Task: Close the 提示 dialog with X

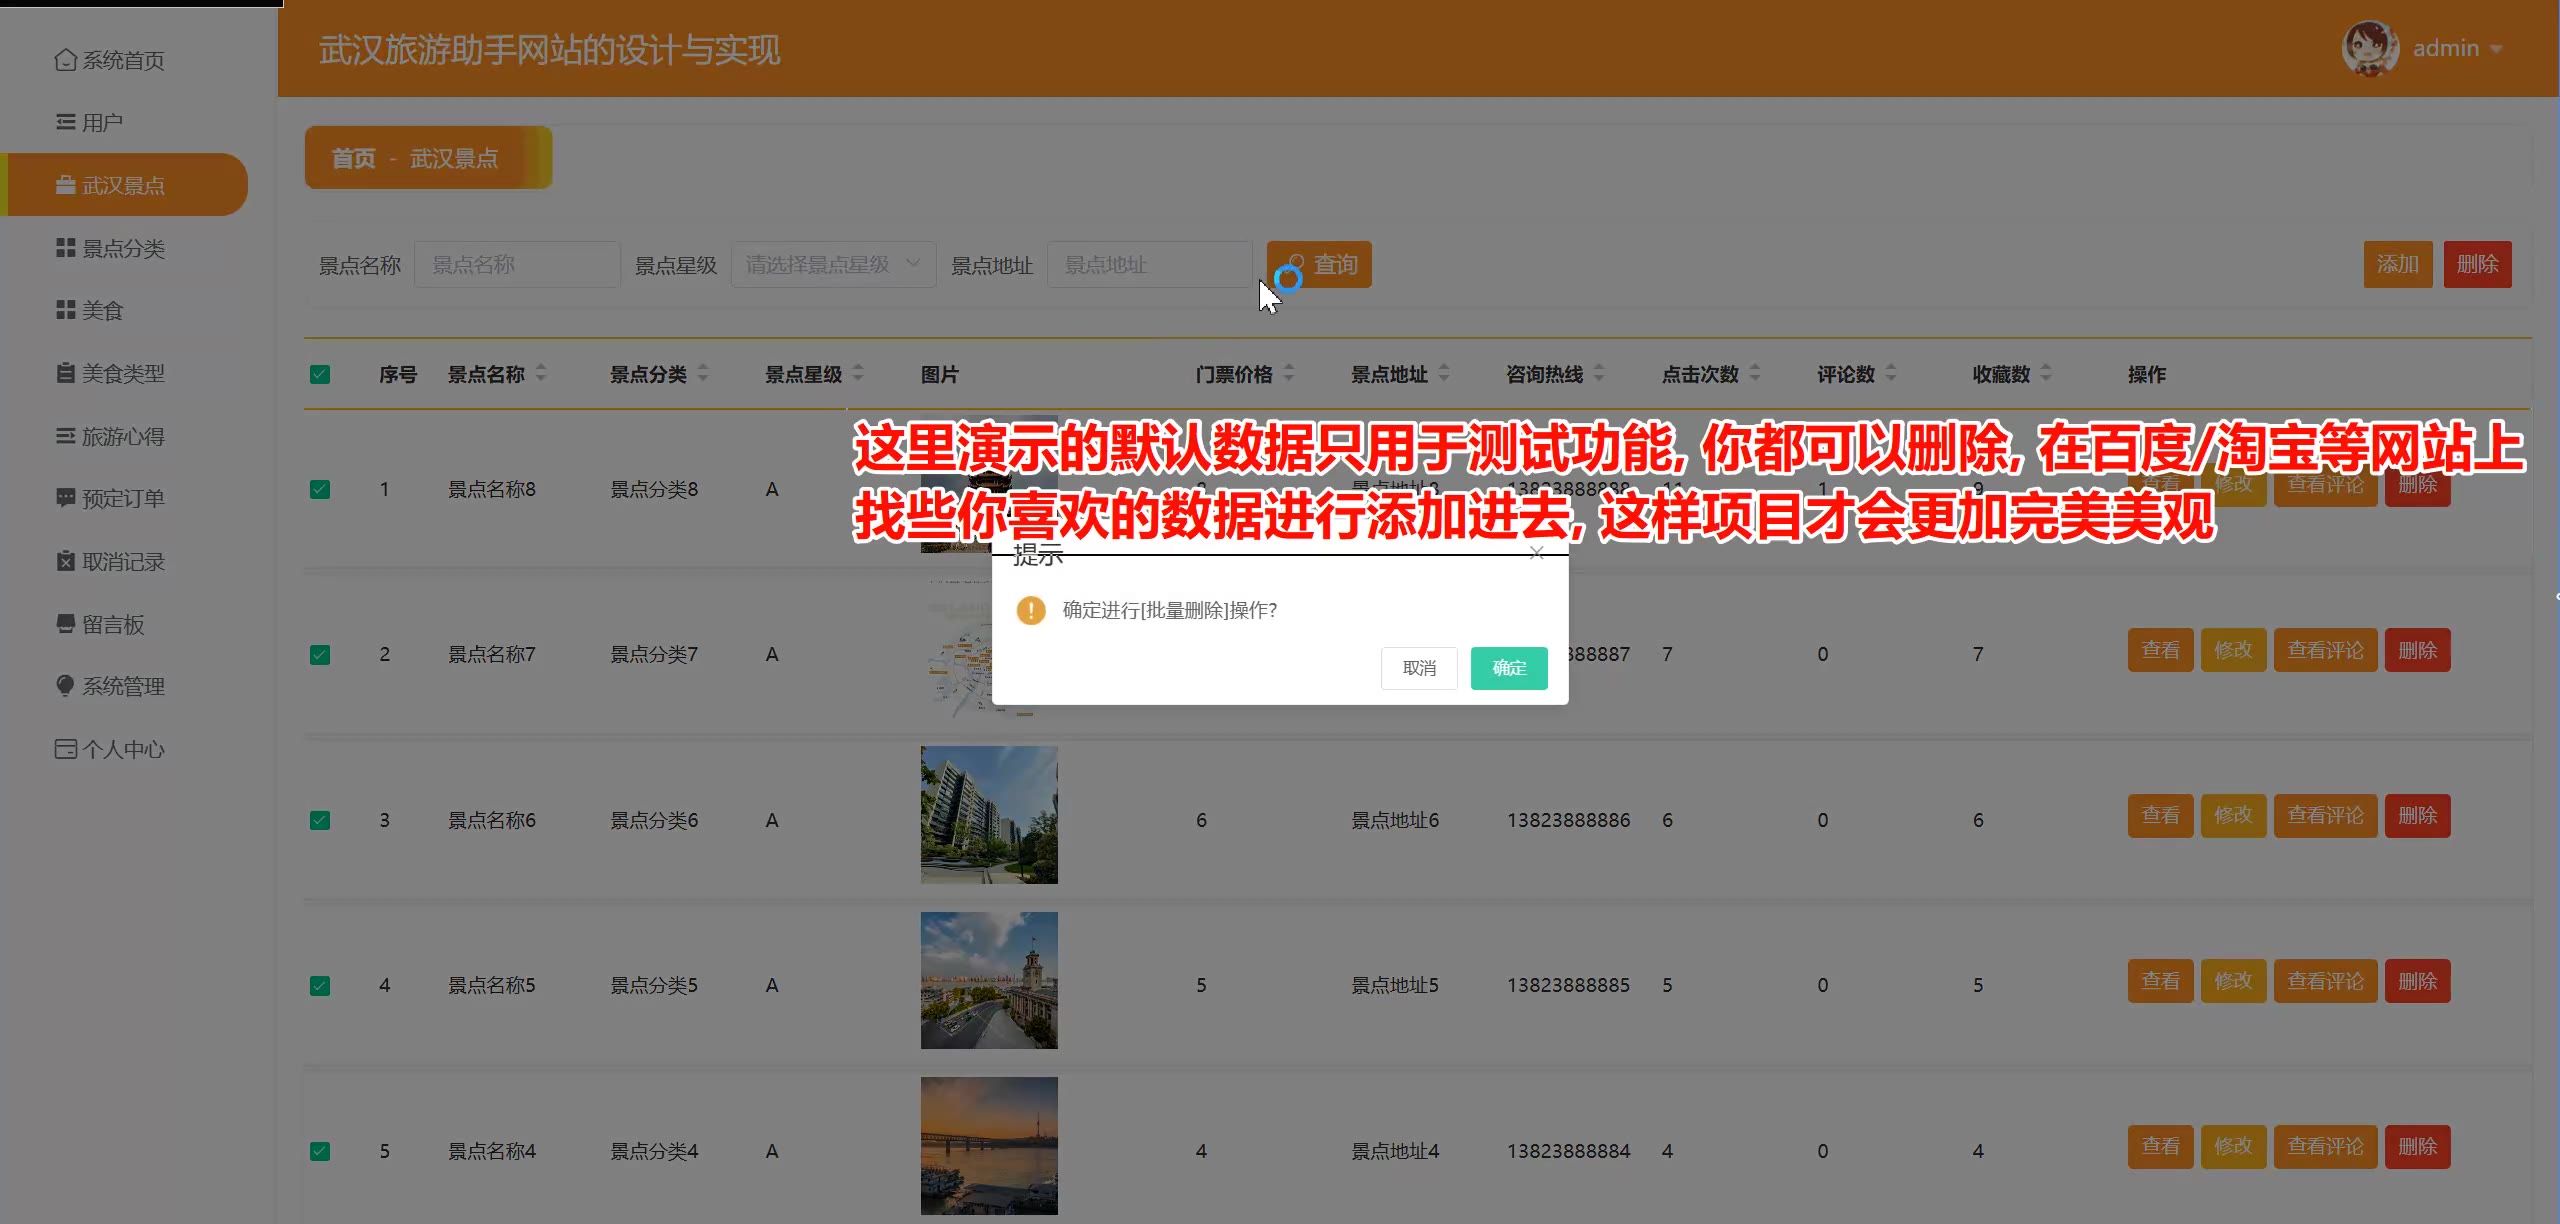Action: click(x=1537, y=554)
